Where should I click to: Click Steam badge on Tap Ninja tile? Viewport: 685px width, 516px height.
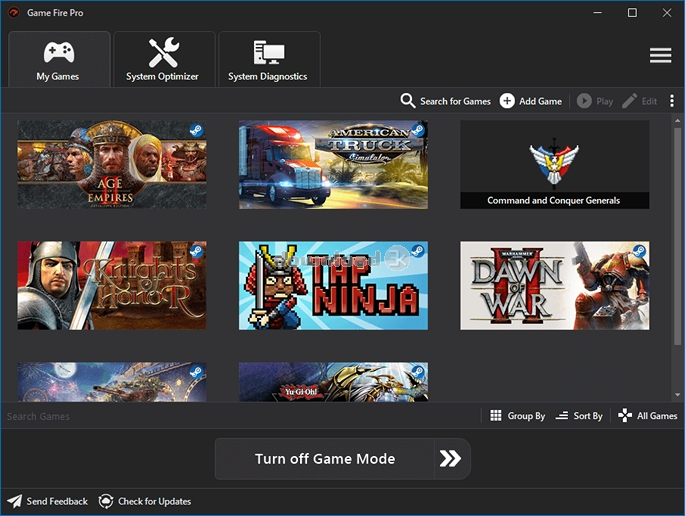coord(418,251)
